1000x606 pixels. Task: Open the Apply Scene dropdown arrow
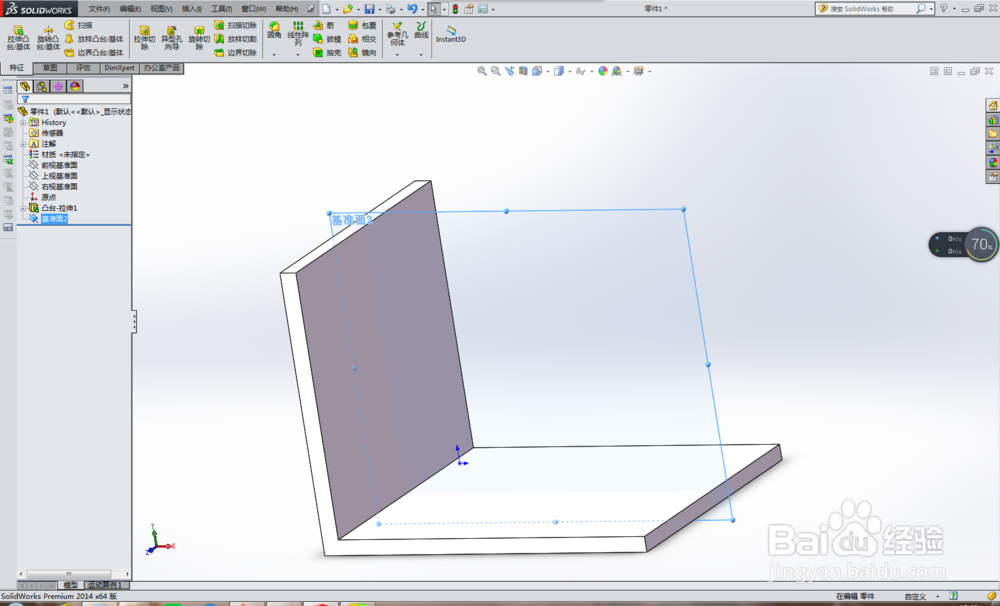coord(628,71)
